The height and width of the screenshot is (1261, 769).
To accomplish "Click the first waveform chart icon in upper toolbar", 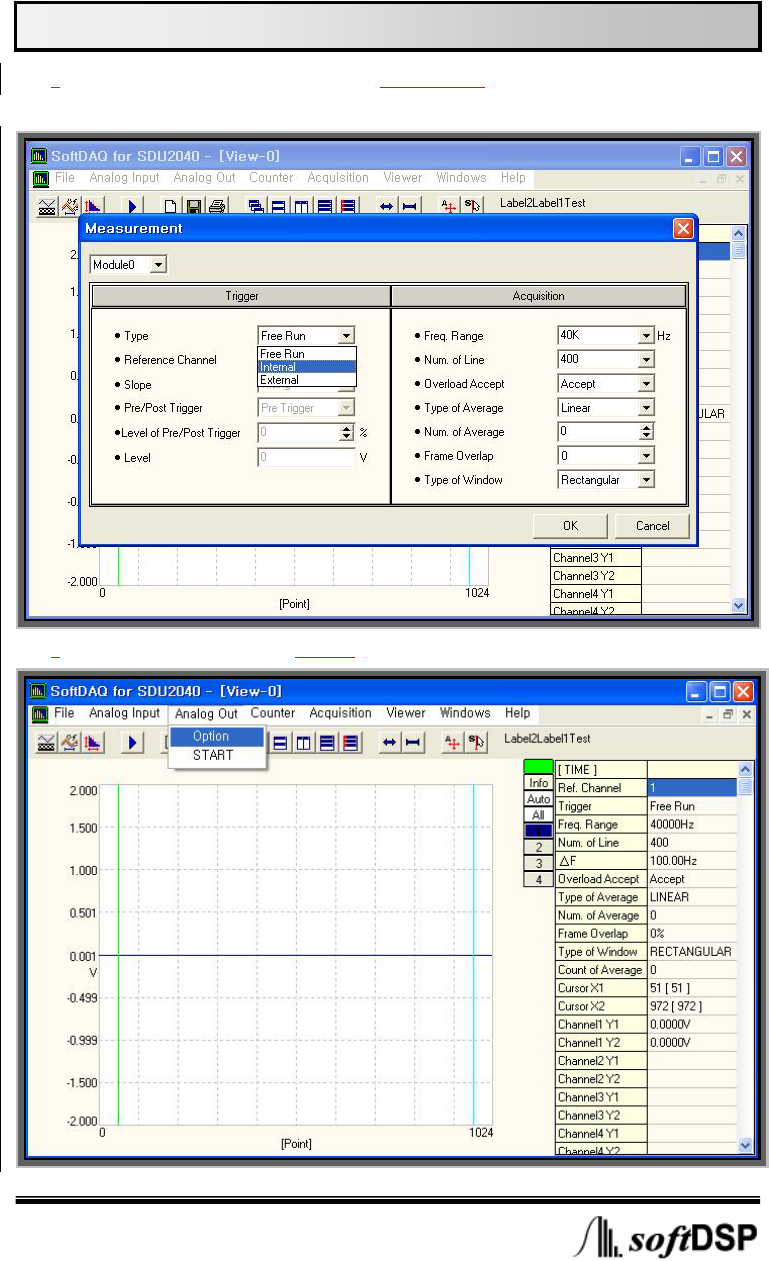I will tap(46, 206).
